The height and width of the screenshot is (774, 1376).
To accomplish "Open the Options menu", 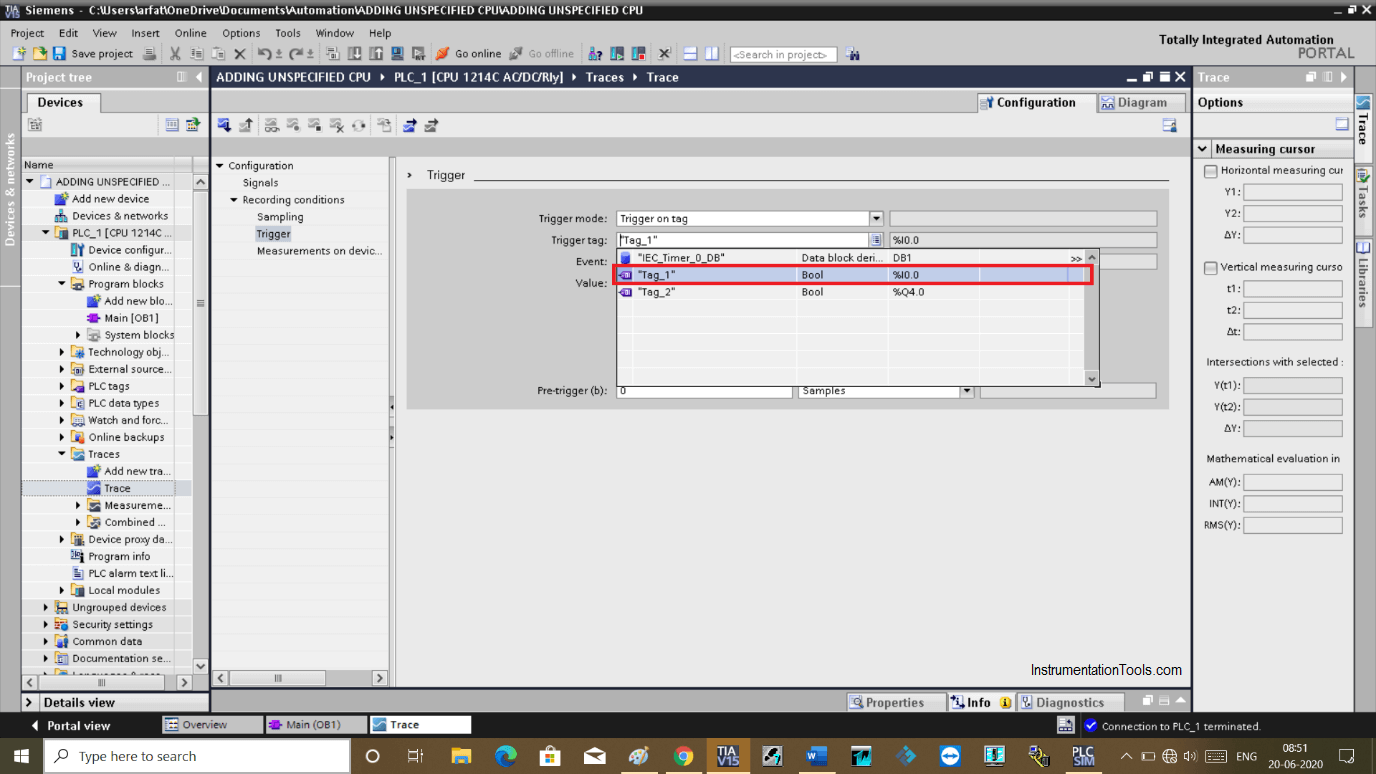I will point(241,33).
